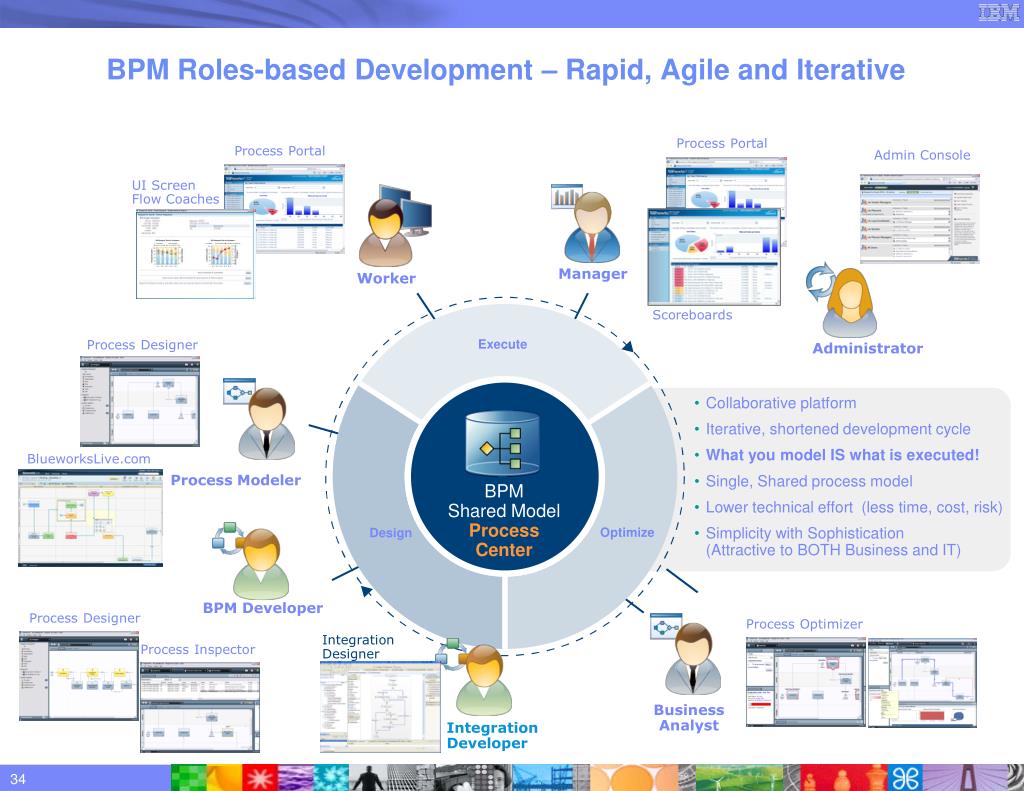Click the flow diagram icon beside Business Analyst
The image size is (1024, 791).
point(666,626)
